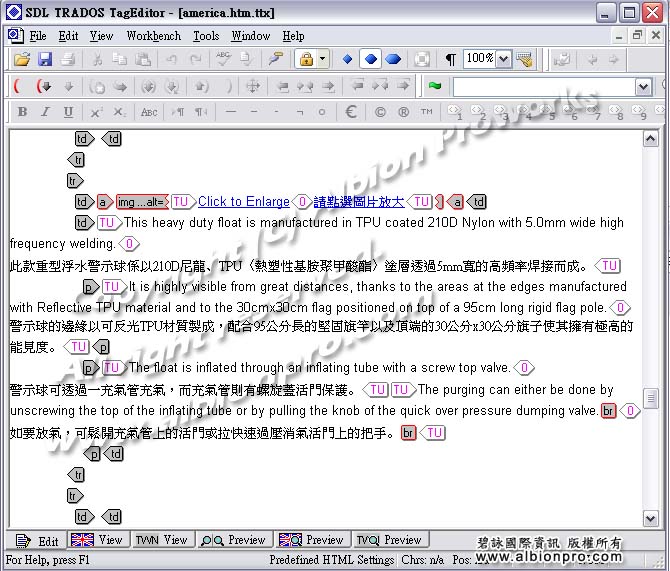The image size is (670, 571).
Task: Open the magnifier Preview tab
Action: pyautogui.click(x=233, y=540)
